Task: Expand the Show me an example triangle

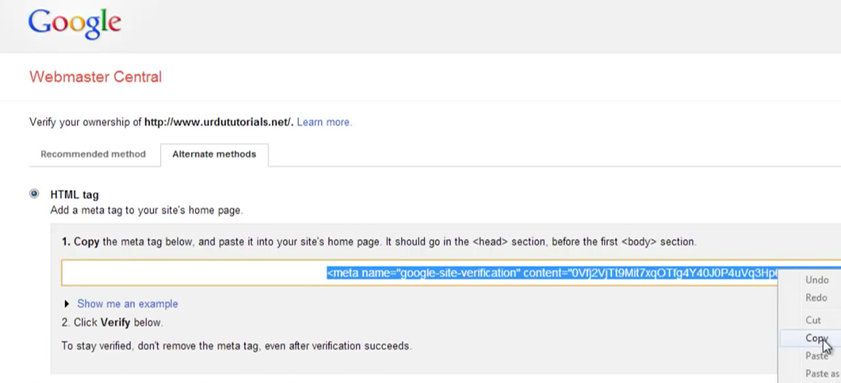Action: (x=67, y=304)
